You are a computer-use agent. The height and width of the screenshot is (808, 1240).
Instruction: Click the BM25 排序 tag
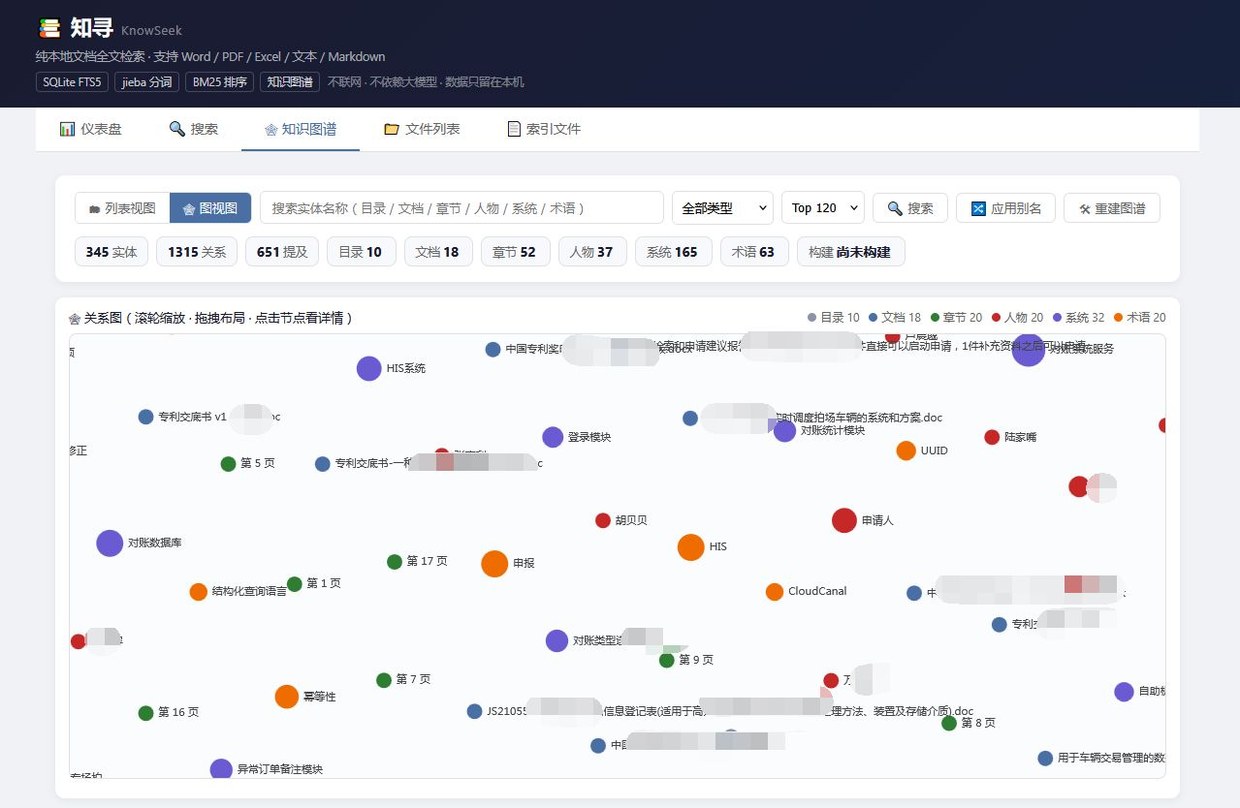pos(219,82)
